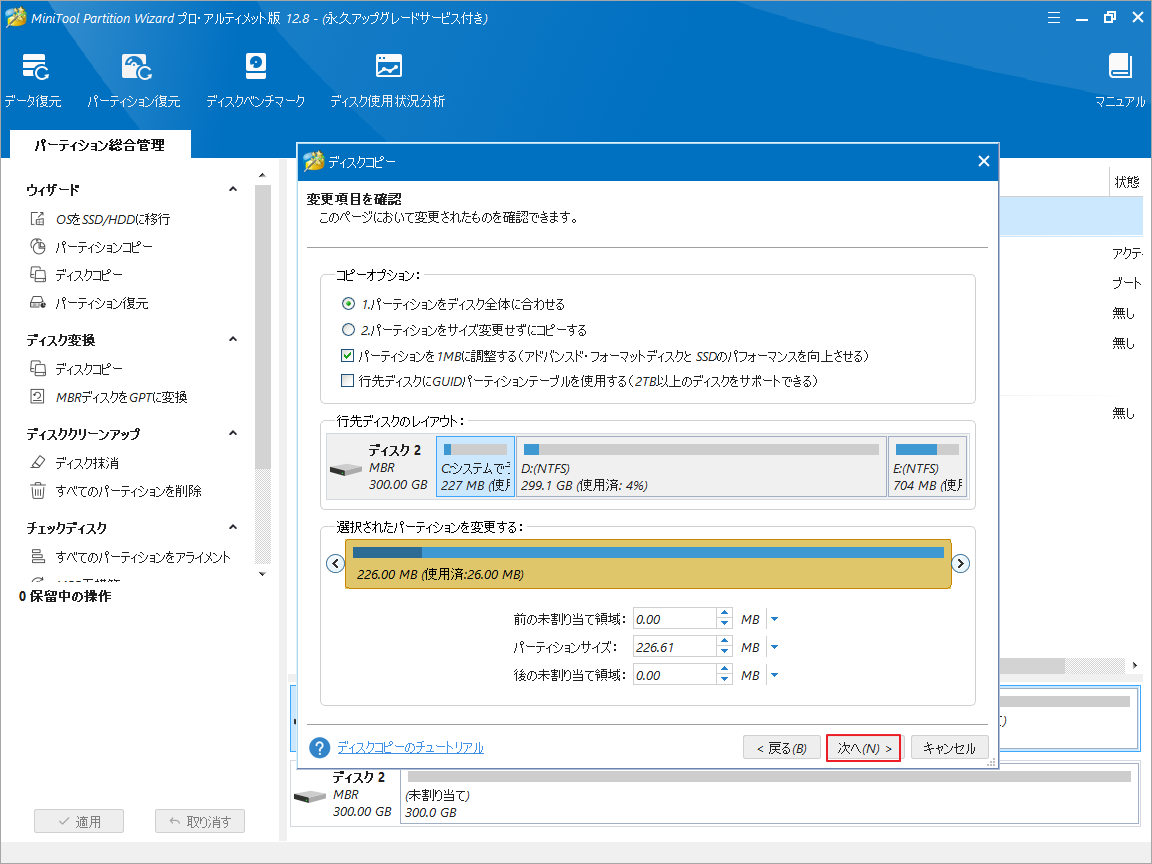Click the left arrow beside partition bar
The width and height of the screenshot is (1152, 864).
pyautogui.click(x=335, y=564)
